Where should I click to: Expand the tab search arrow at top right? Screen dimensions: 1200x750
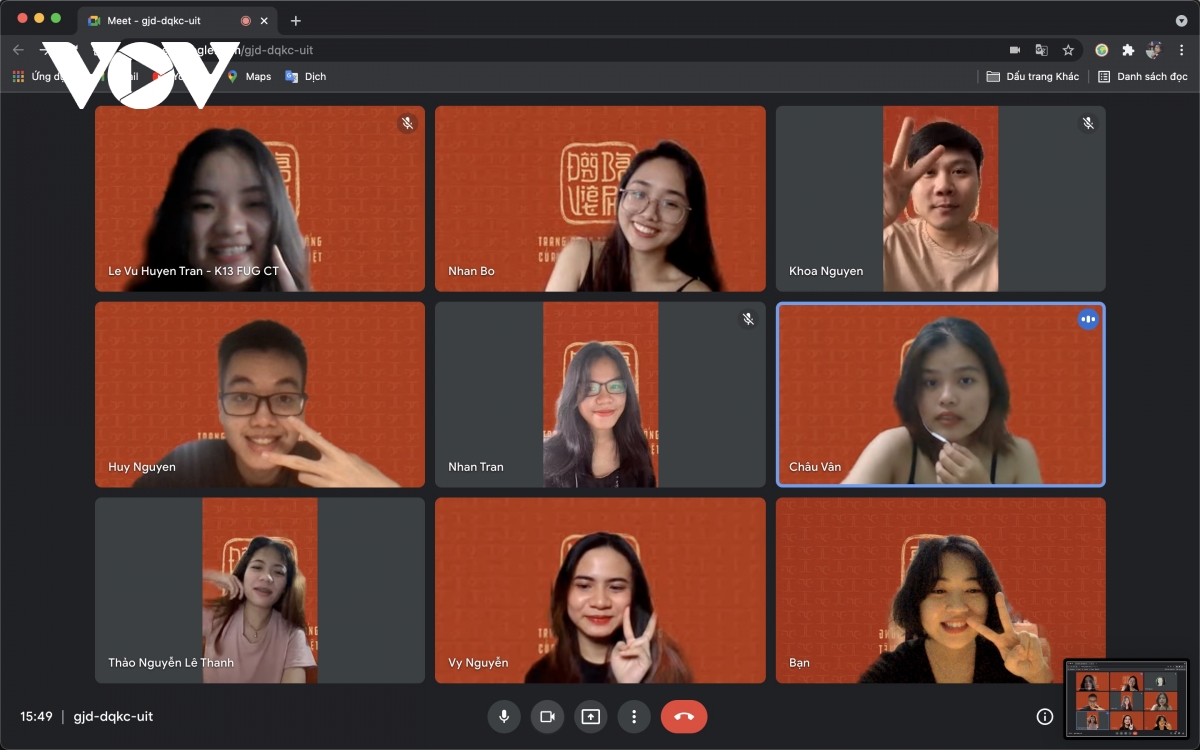click(1181, 20)
